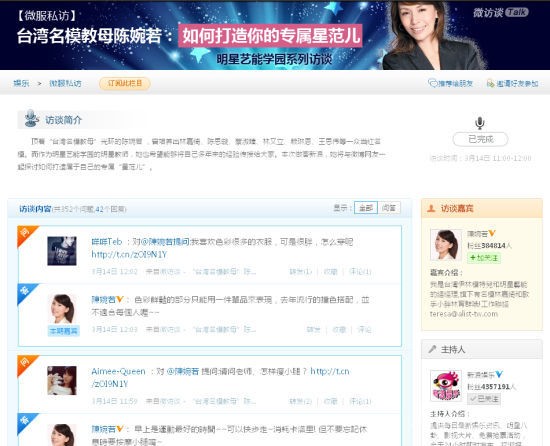
Task: Click 陳婉若 name in the 12:03 answer
Action: coord(103,300)
